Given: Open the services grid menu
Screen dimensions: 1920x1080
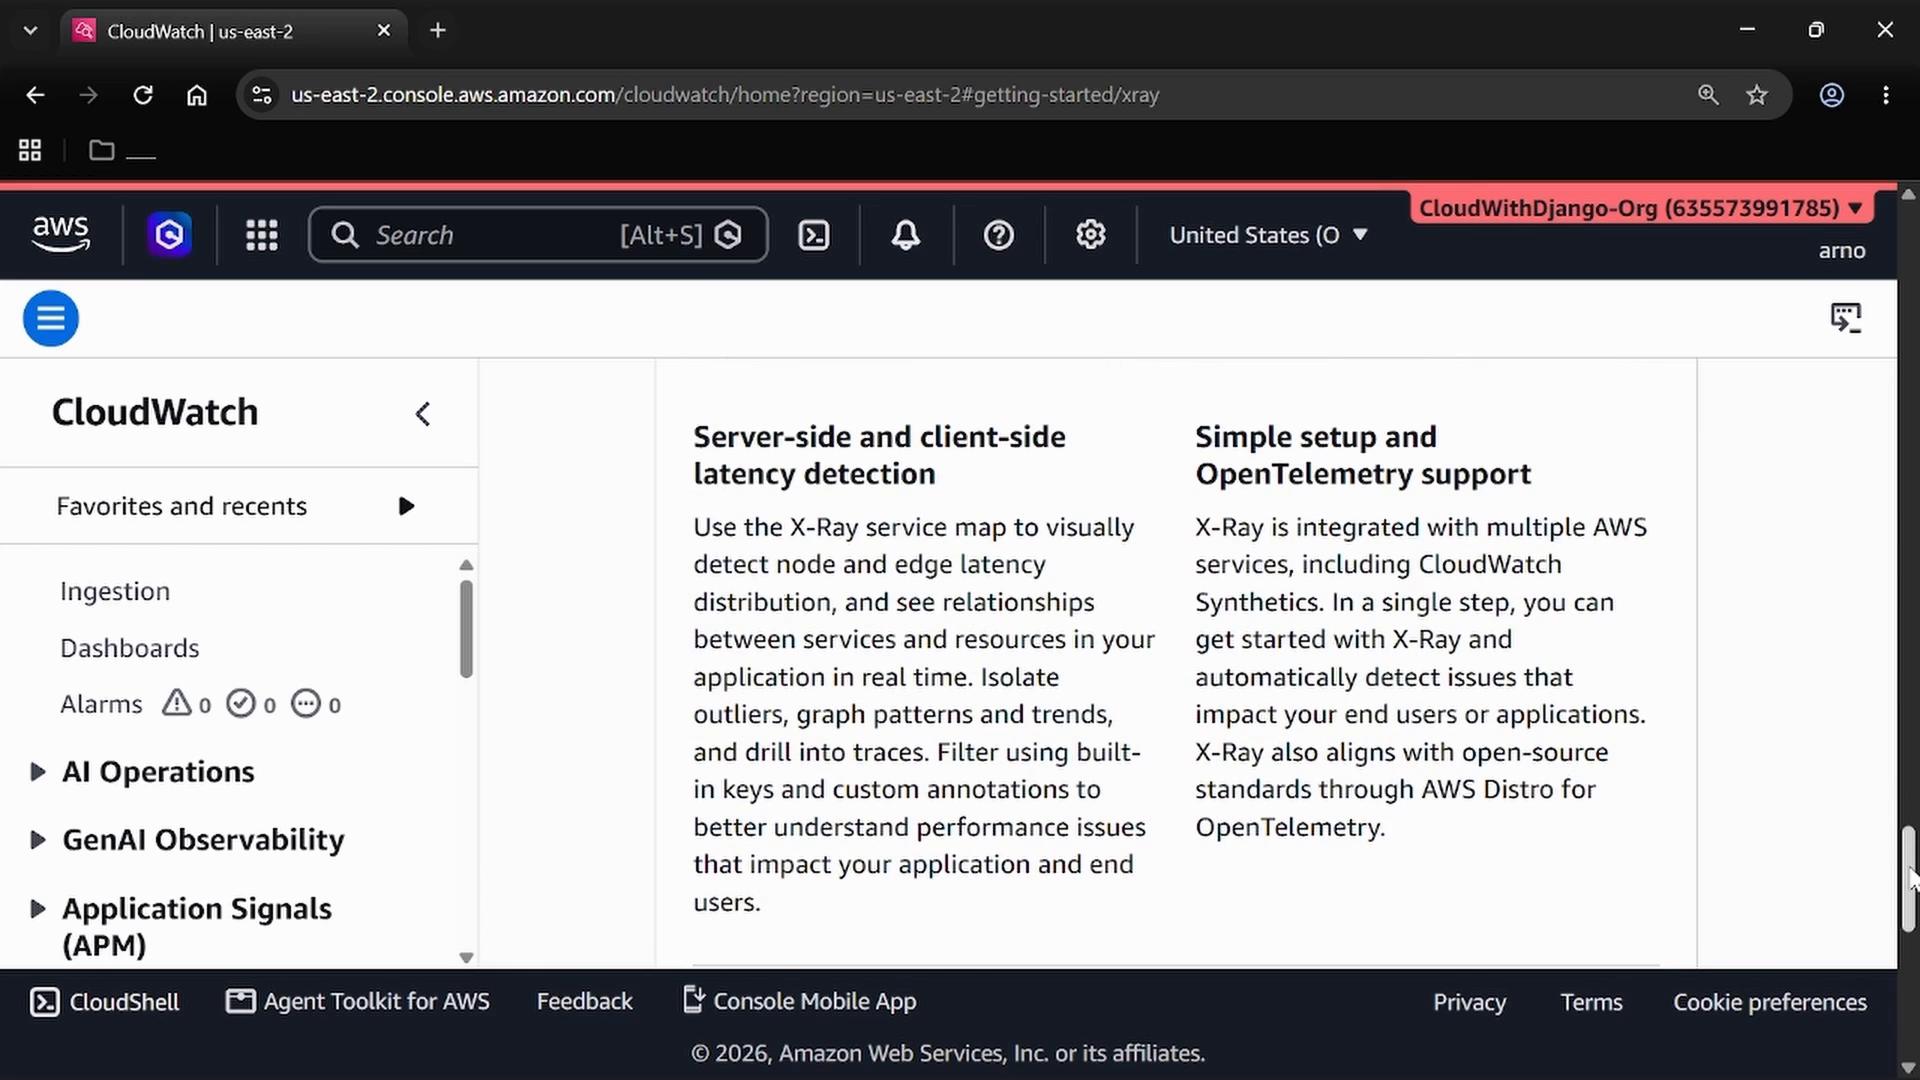Looking at the screenshot, I should (262, 235).
